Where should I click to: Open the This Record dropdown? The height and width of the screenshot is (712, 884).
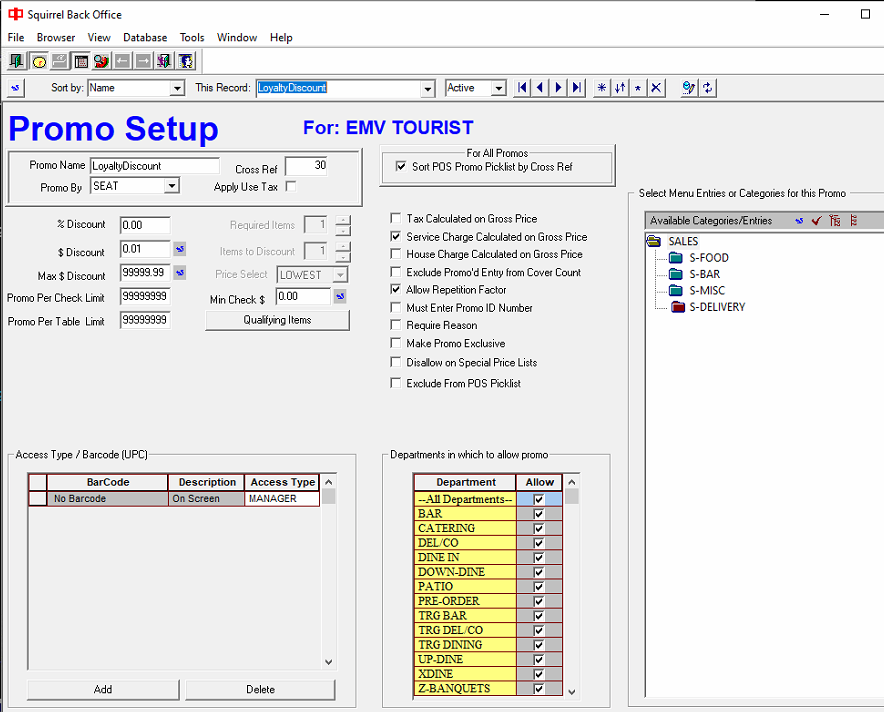tap(428, 88)
